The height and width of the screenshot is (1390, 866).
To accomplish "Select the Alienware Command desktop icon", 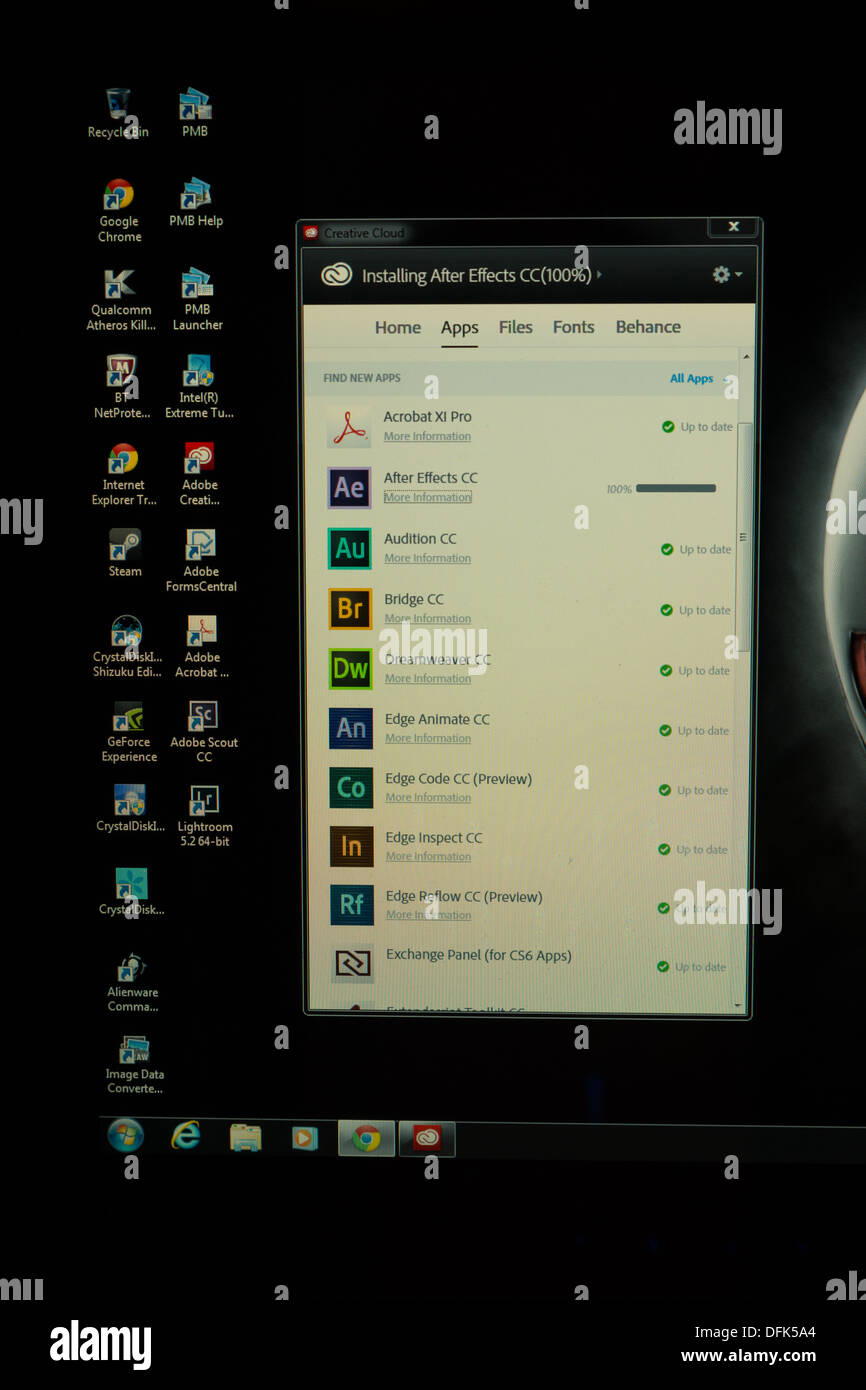I will point(133,982).
